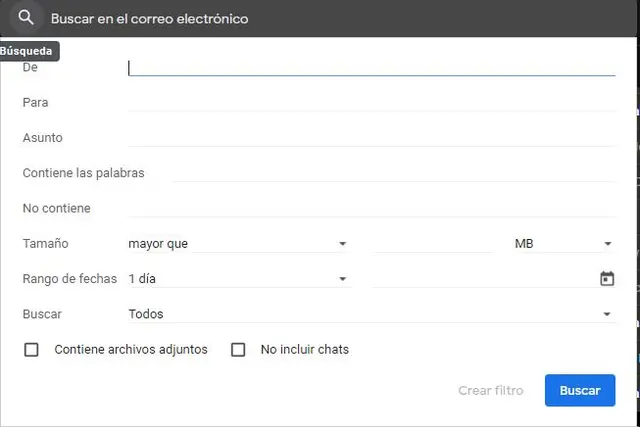
Task: Click the 'No contiene' text field
Action: tap(370, 208)
